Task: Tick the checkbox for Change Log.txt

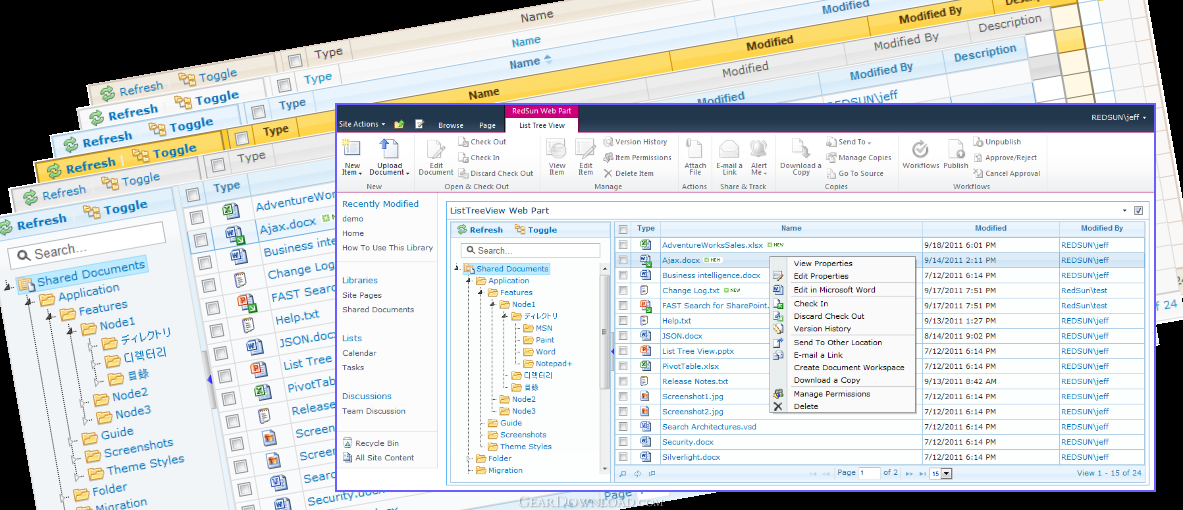Action: point(623,290)
